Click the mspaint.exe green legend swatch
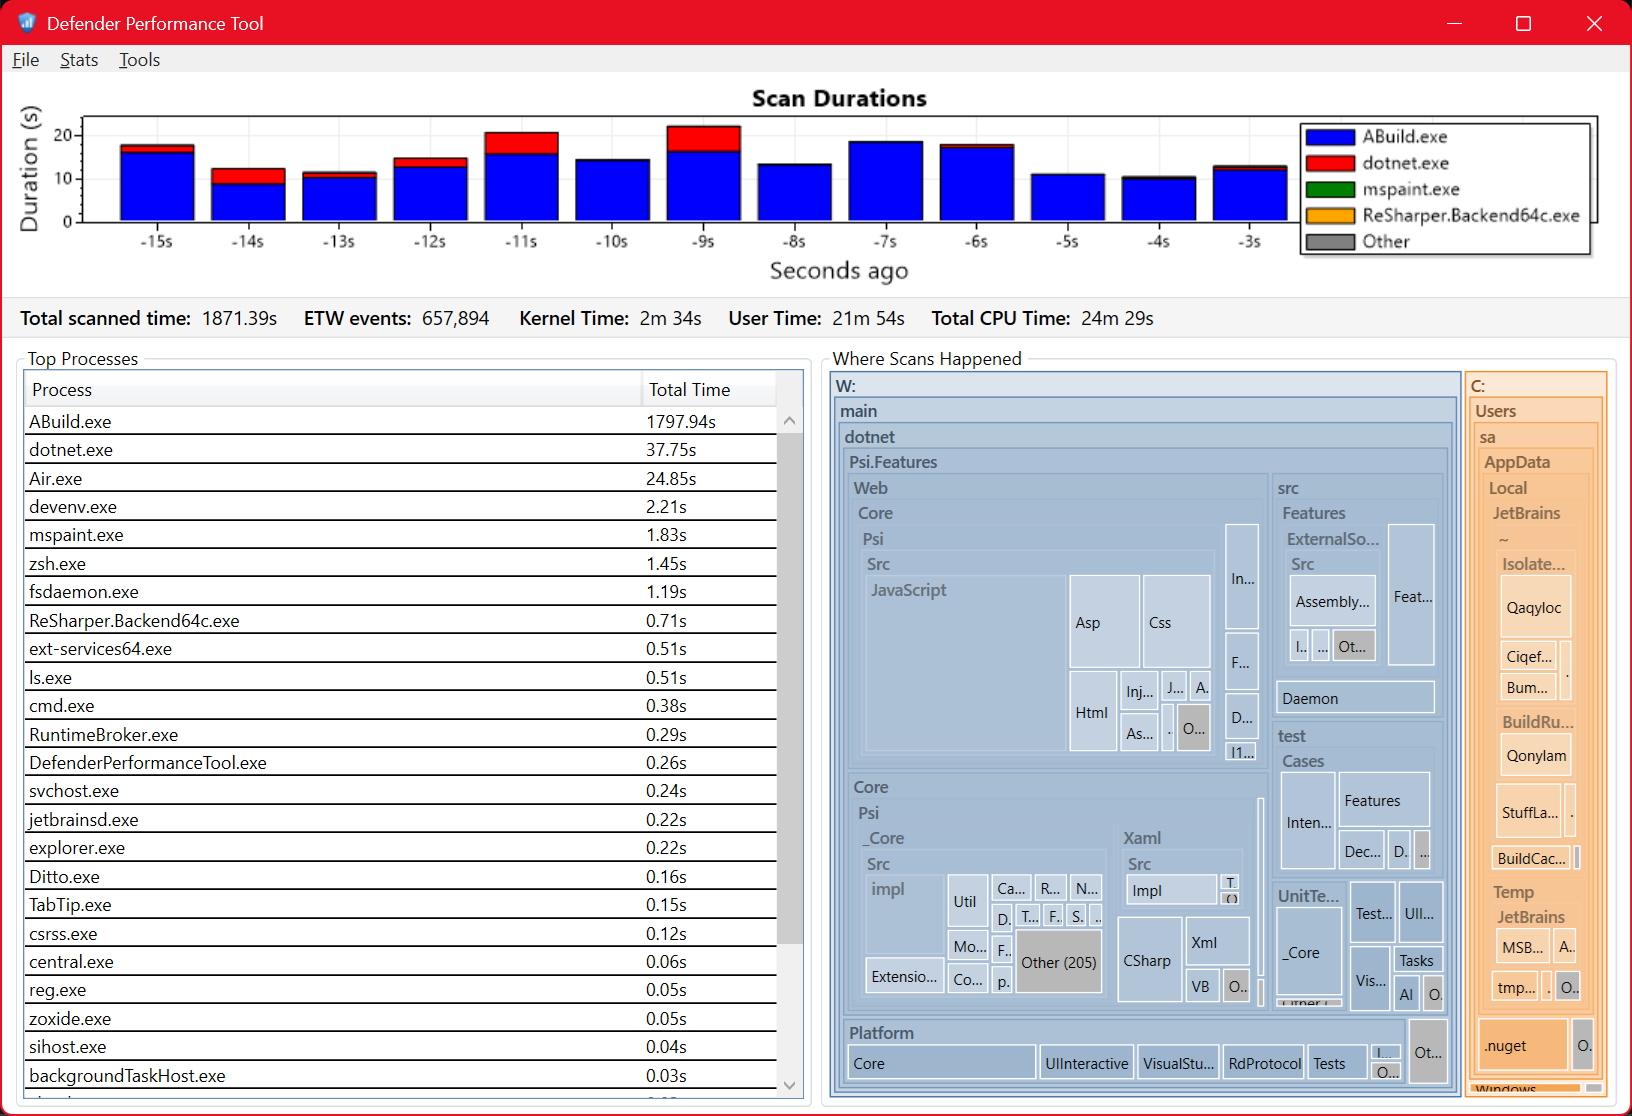 click(x=1330, y=189)
